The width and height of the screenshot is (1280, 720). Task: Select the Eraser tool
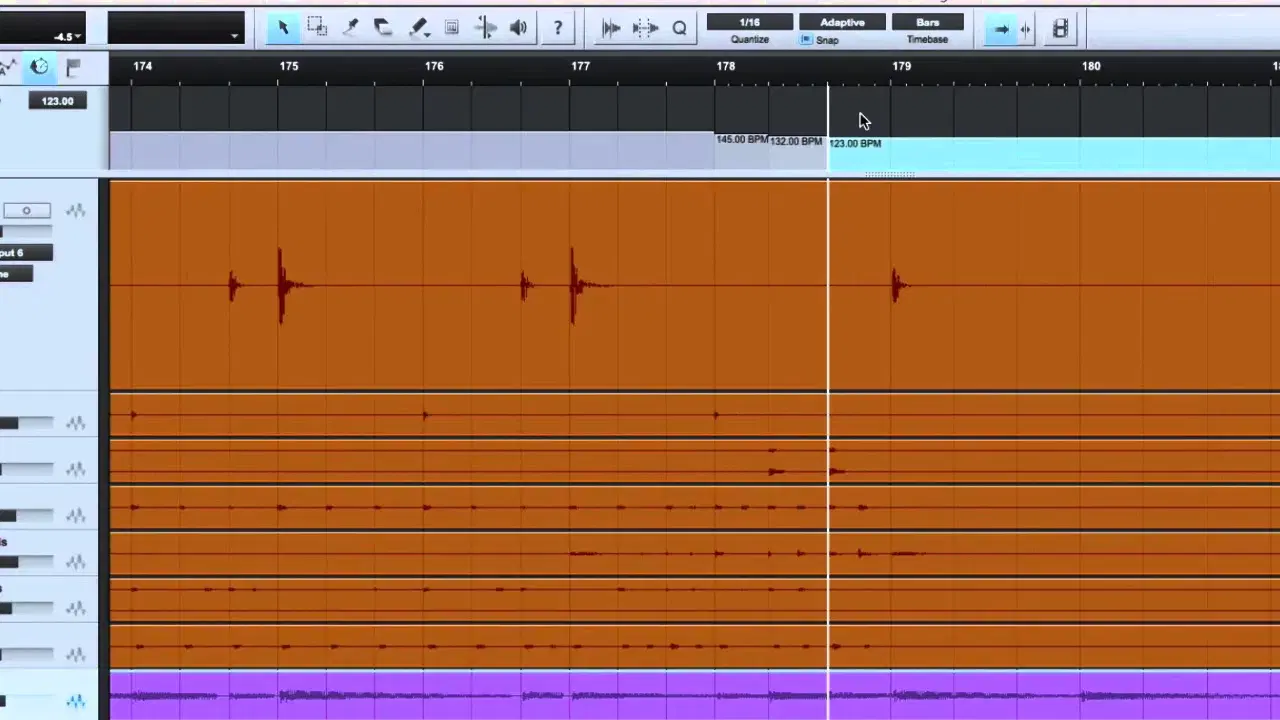point(383,28)
